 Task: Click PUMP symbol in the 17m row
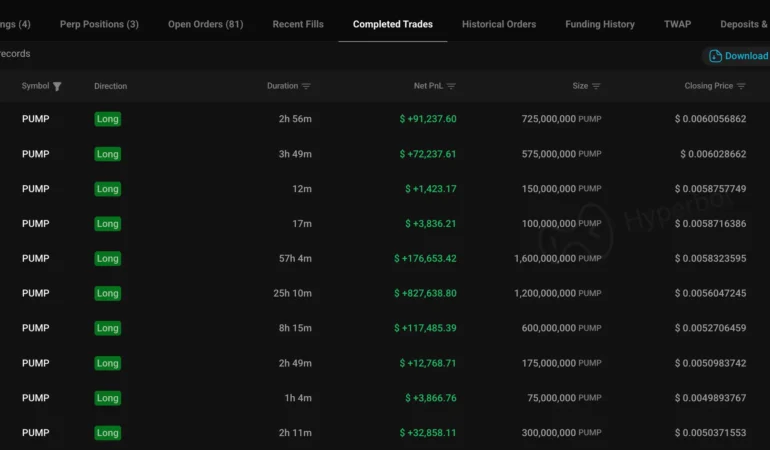click(35, 224)
